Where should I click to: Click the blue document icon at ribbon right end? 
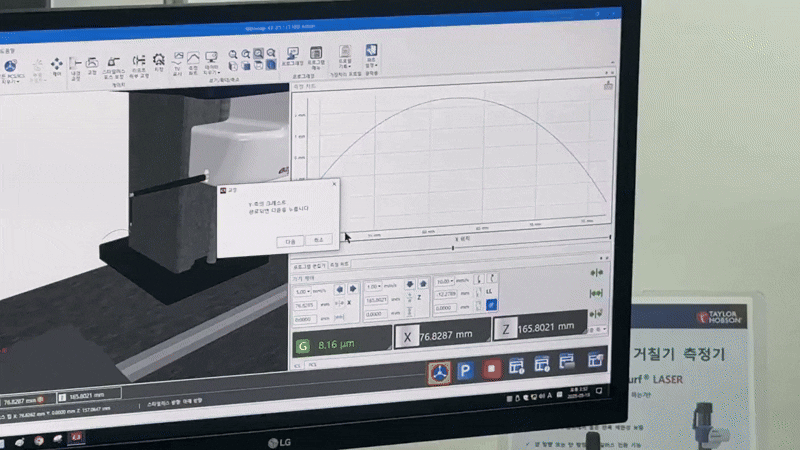(x=371, y=50)
